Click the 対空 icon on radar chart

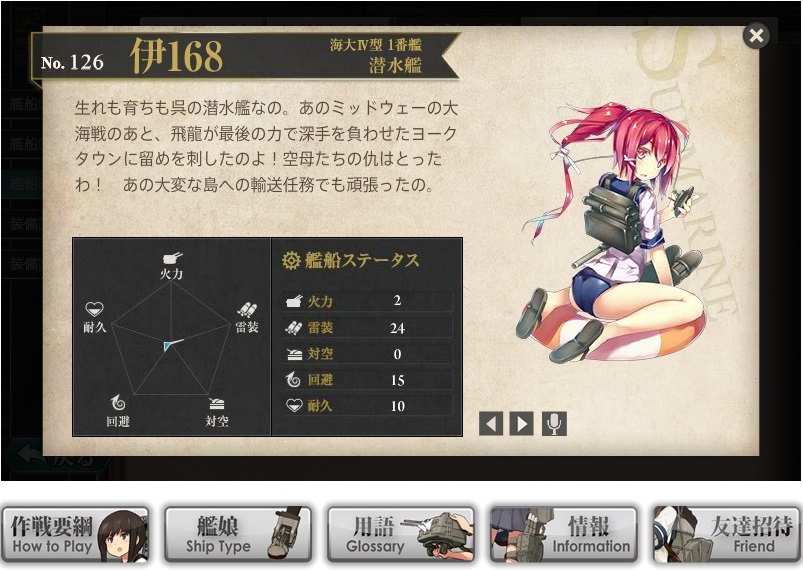pyautogui.click(x=217, y=405)
